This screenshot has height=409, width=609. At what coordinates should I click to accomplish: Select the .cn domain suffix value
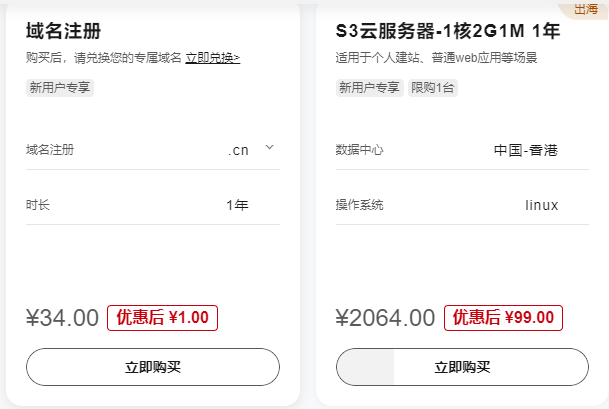click(x=238, y=150)
